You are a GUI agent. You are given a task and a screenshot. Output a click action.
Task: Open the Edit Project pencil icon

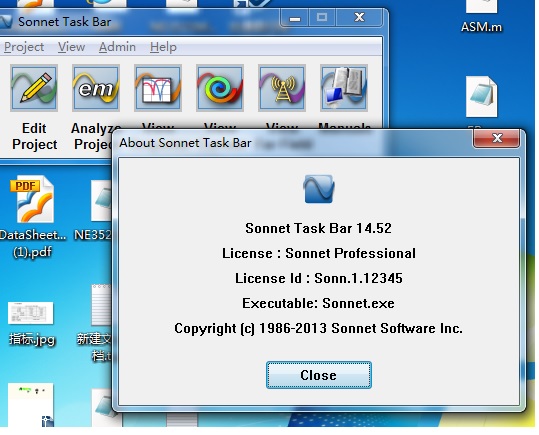[34, 88]
